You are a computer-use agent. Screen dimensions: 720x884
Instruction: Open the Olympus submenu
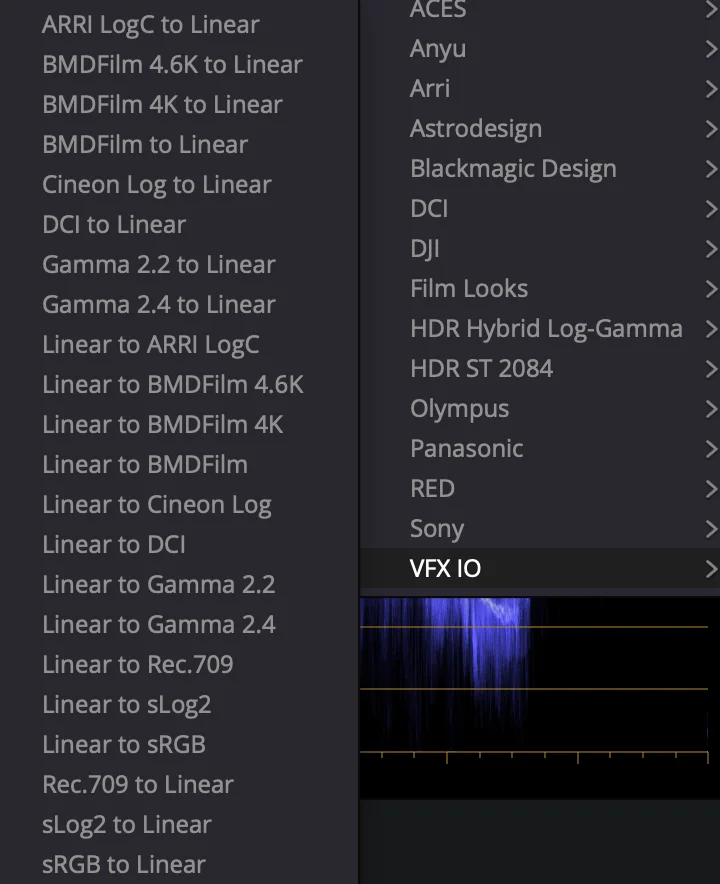point(540,409)
